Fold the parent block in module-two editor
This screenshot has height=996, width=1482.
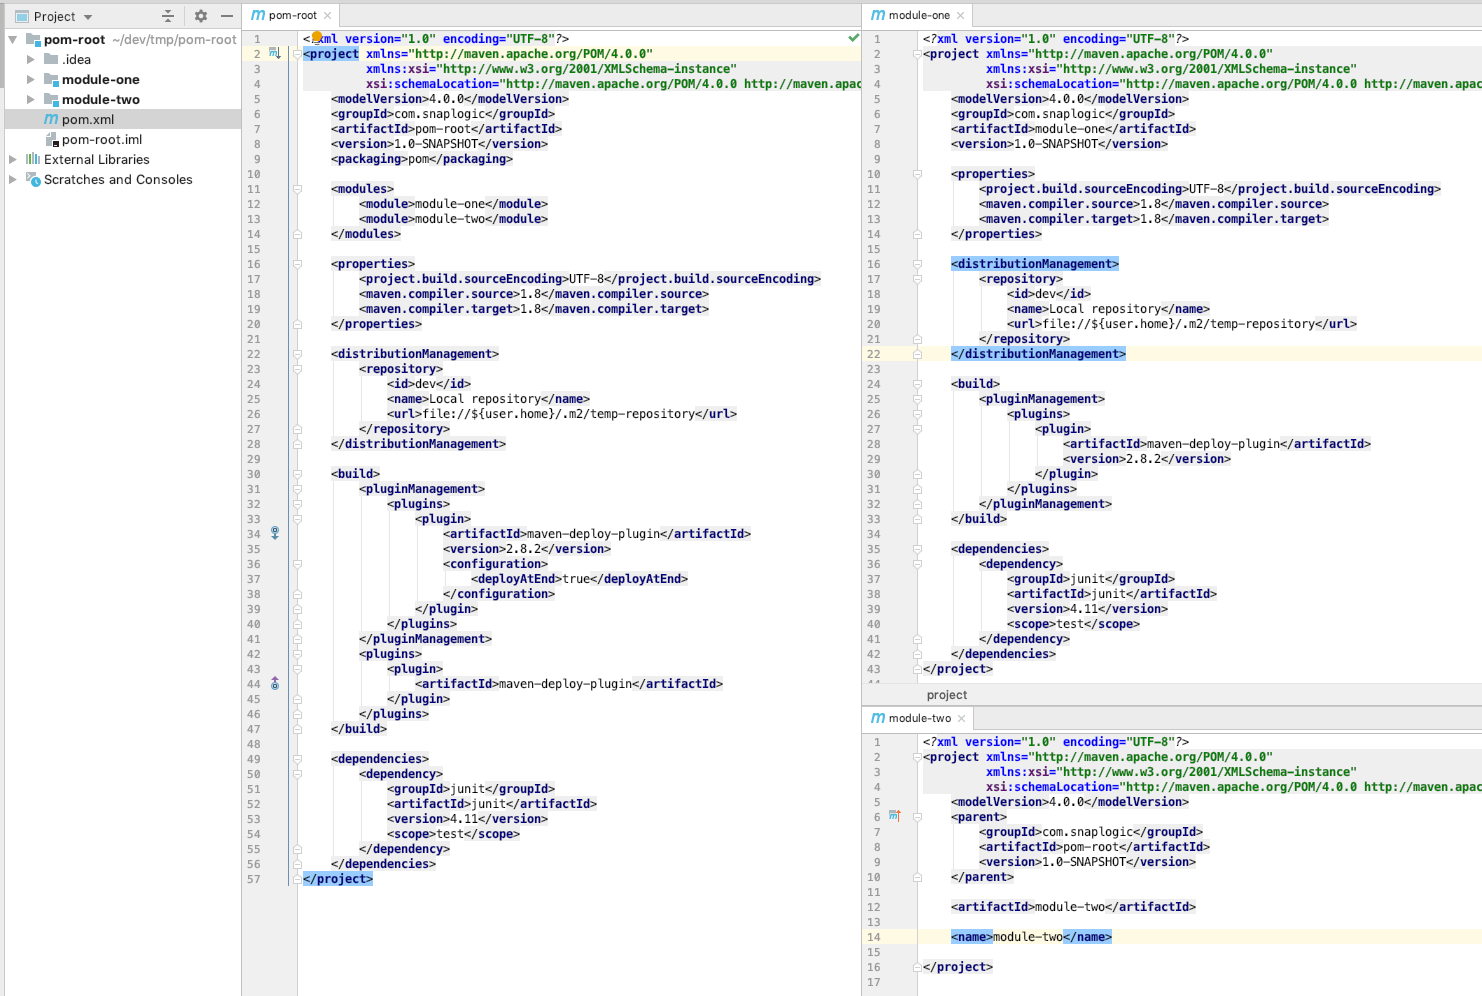pos(917,817)
